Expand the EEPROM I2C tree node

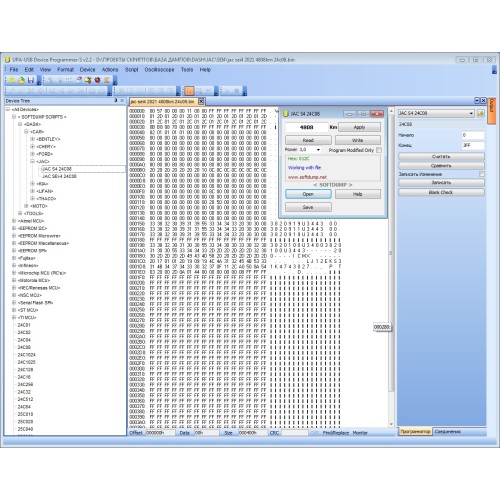coord(14,228)
